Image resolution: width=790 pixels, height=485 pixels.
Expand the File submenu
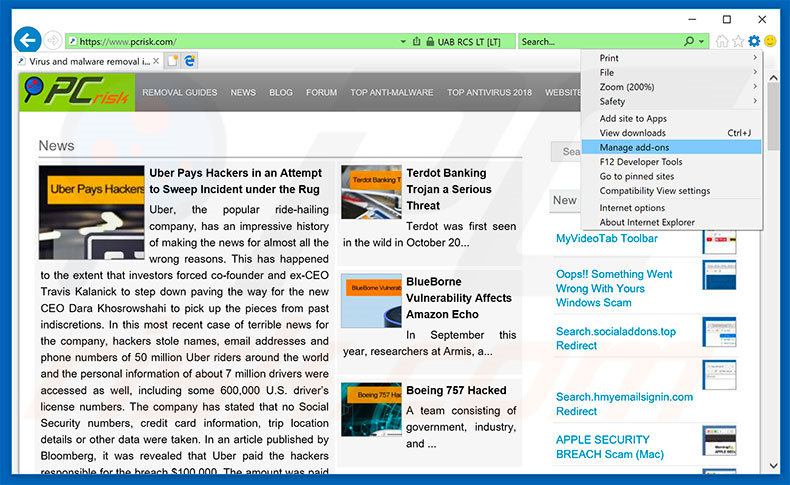coord(671,73)
